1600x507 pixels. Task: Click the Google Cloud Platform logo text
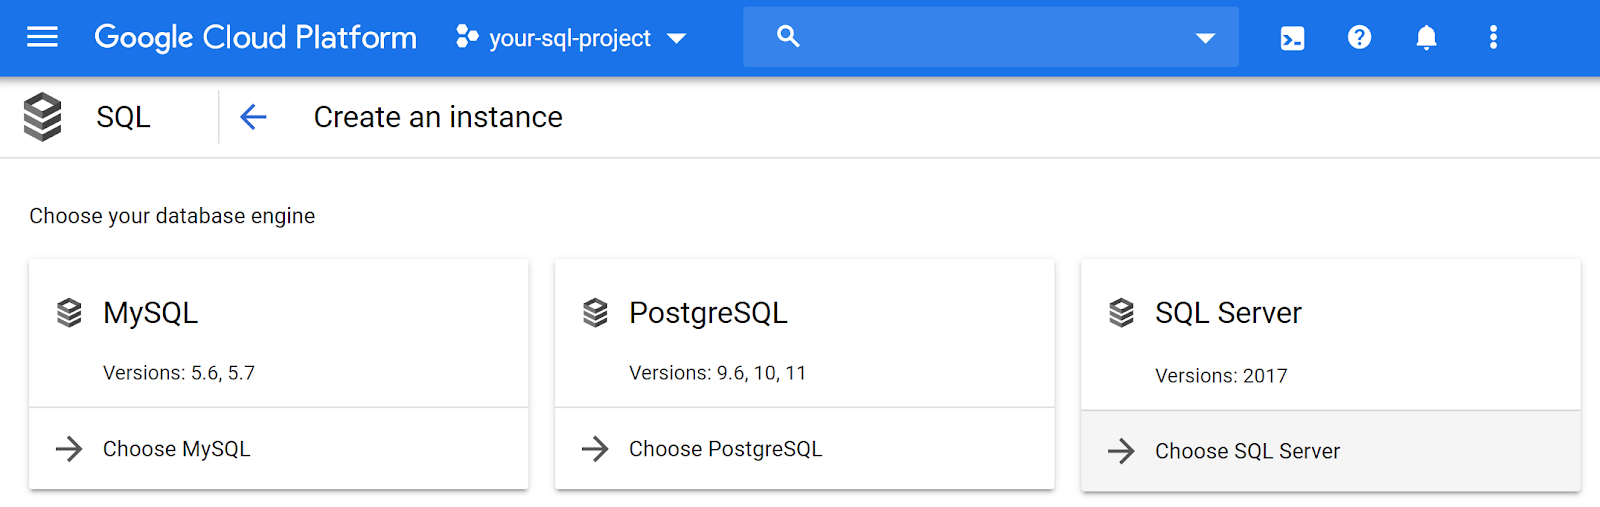click(x=255, y=38)
